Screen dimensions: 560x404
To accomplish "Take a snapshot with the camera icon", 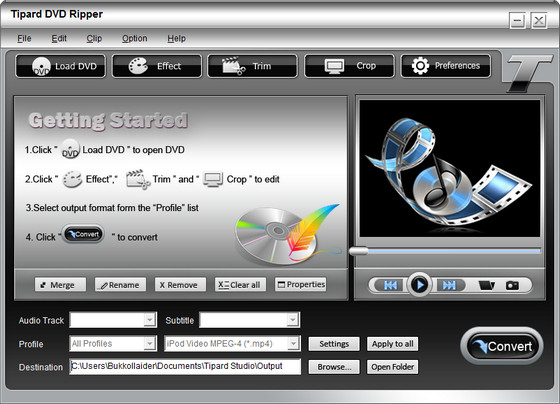I will [x=512, y=285].
